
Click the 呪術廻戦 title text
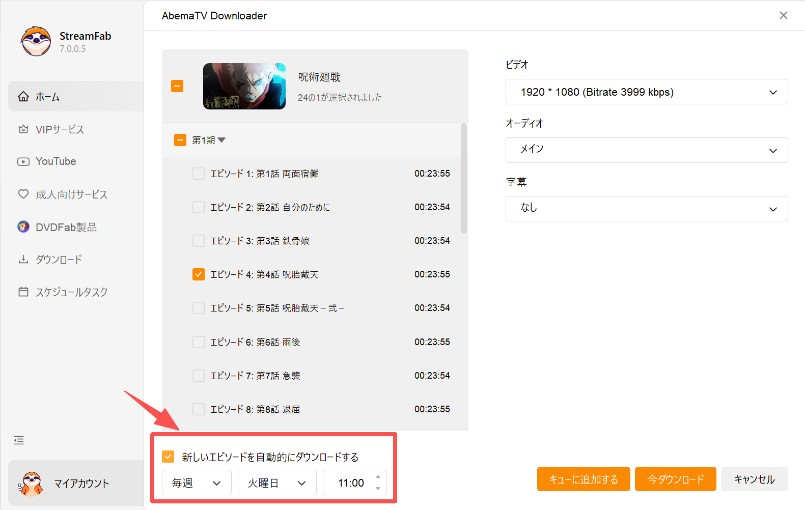319,77
